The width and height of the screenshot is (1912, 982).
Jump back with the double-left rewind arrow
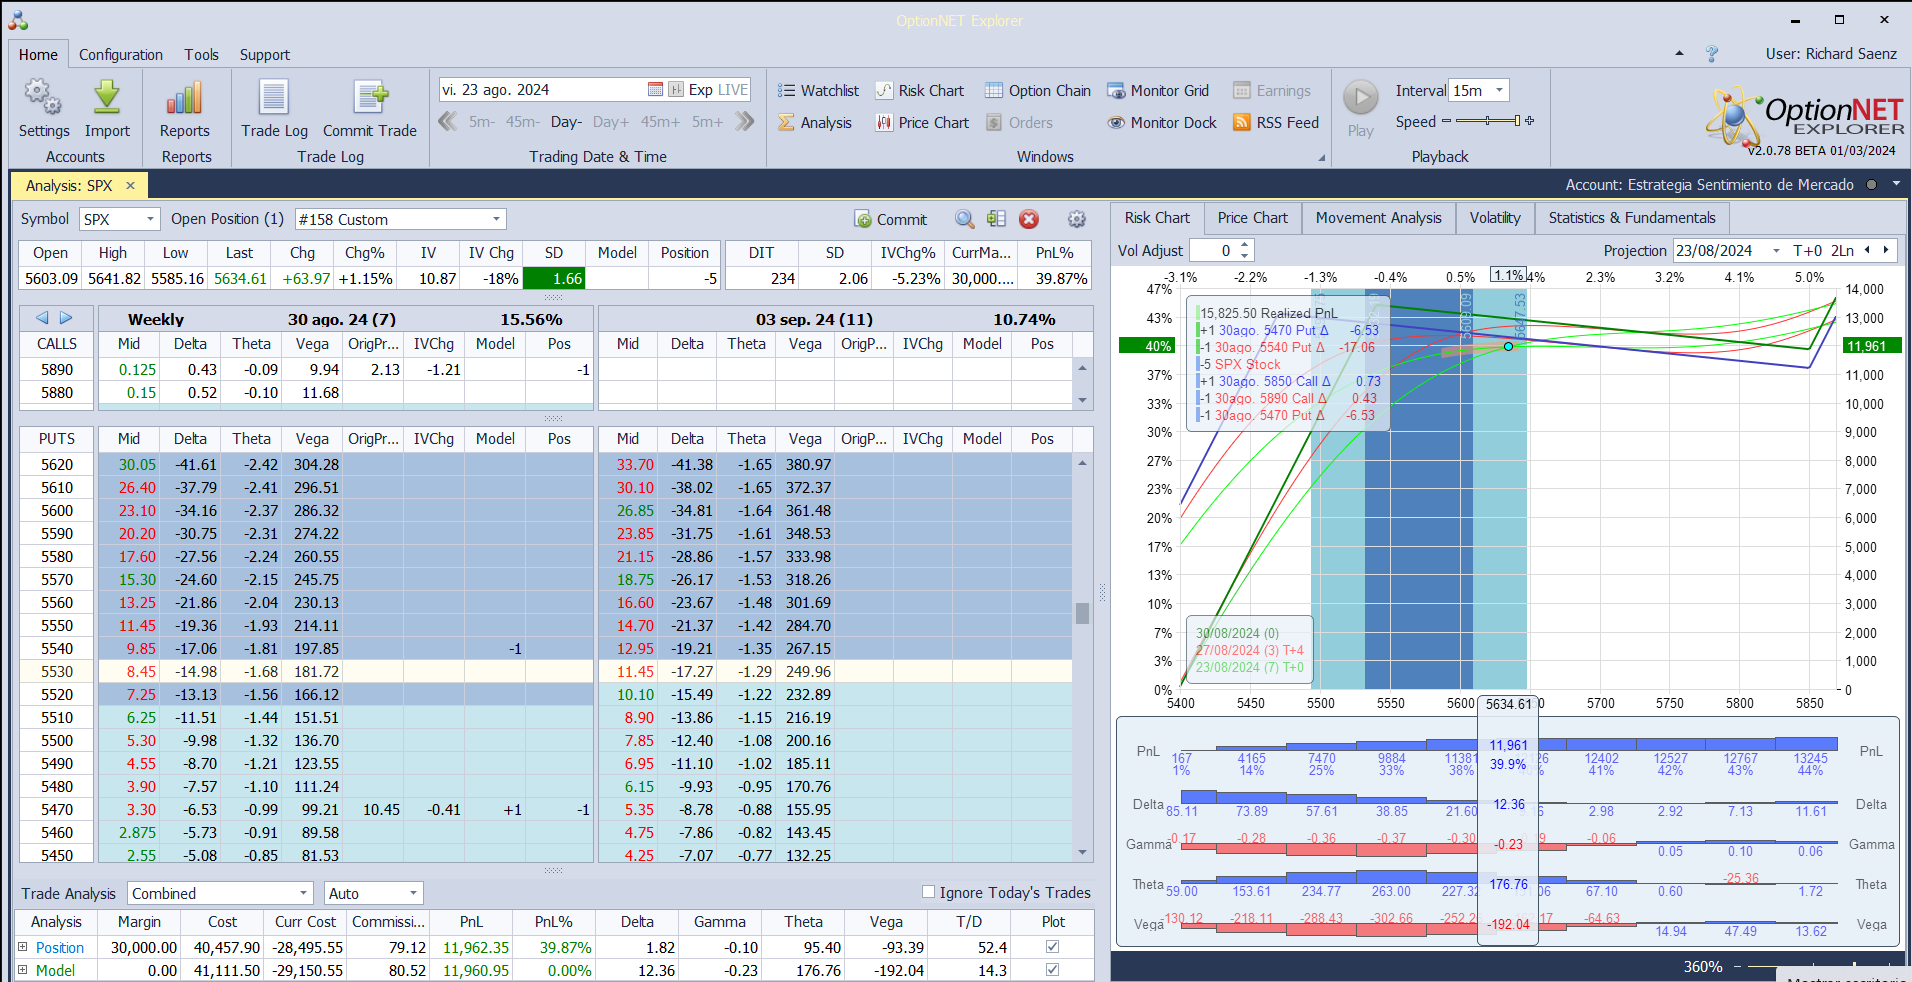pos(448,122)
